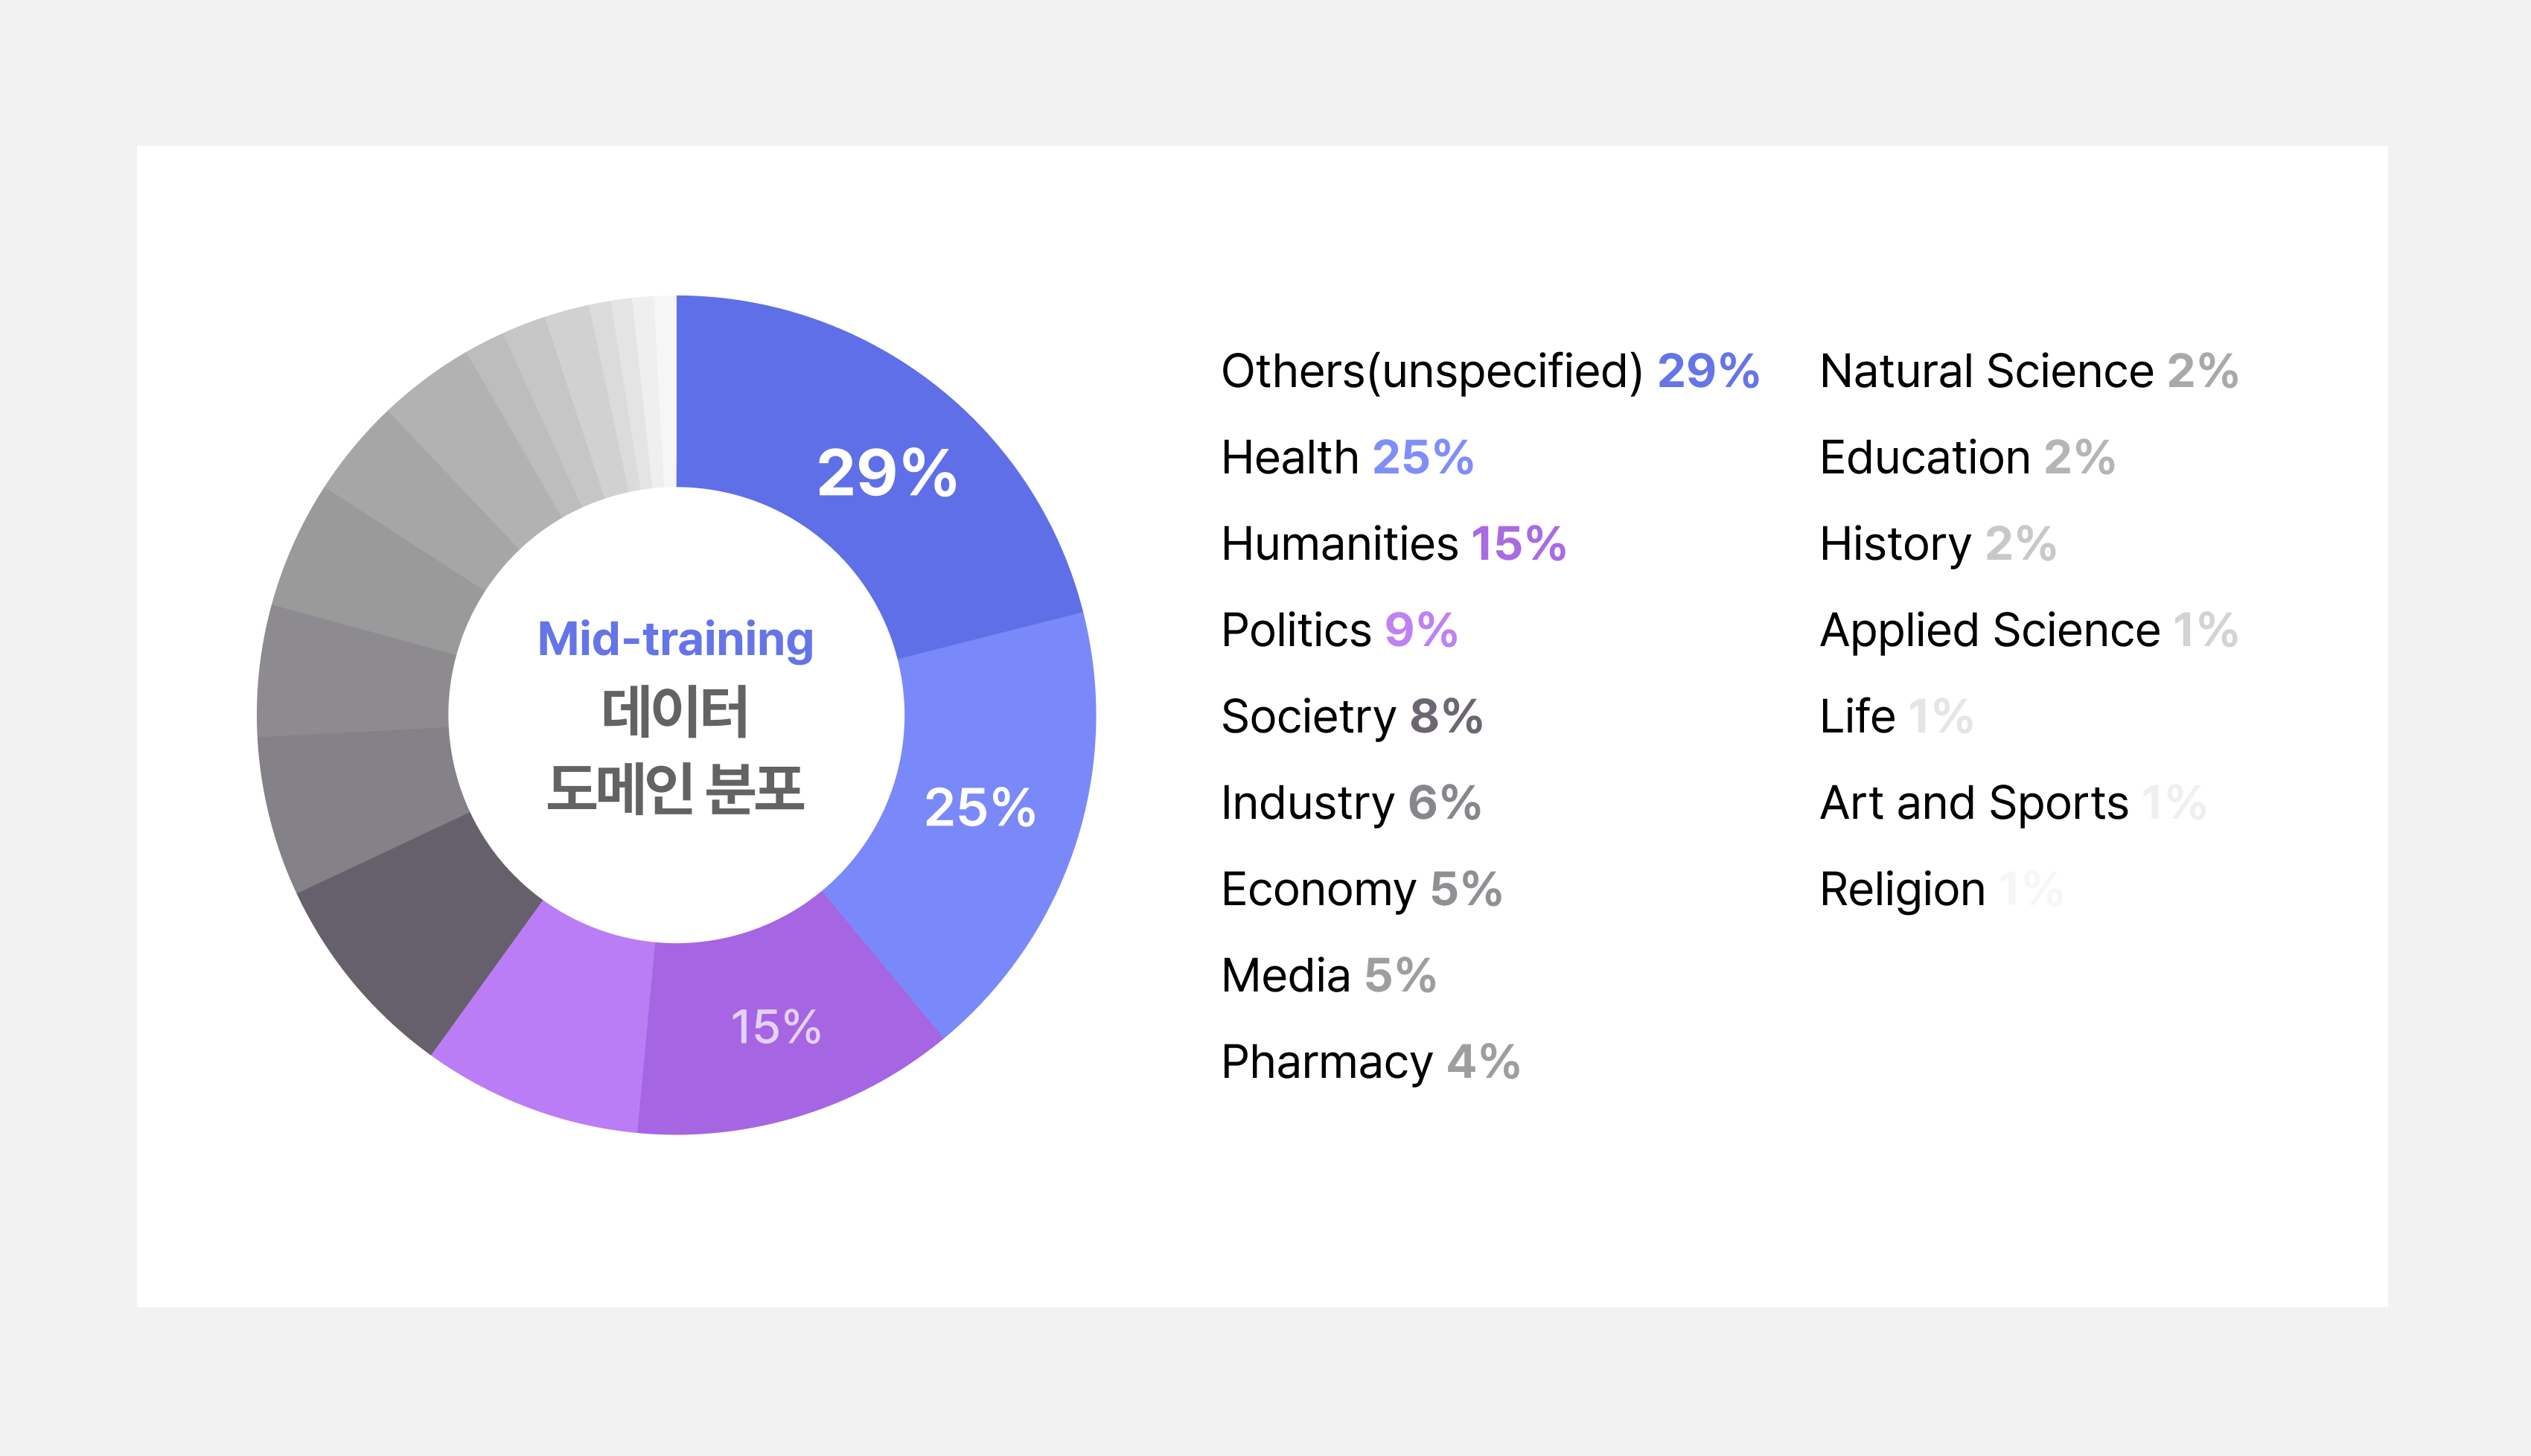
Task: Choose the Art and Sports legend item
Action: [2012, 803]
